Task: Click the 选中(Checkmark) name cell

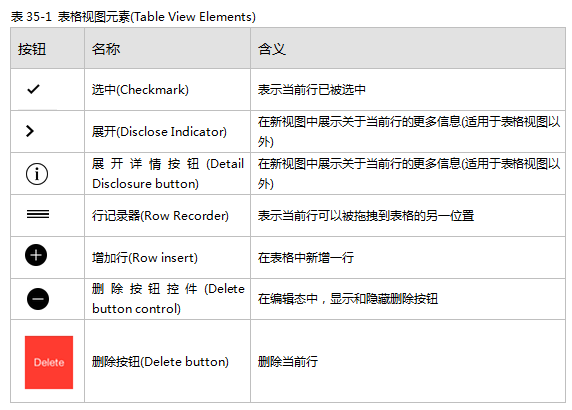Action: coord(140,90)
